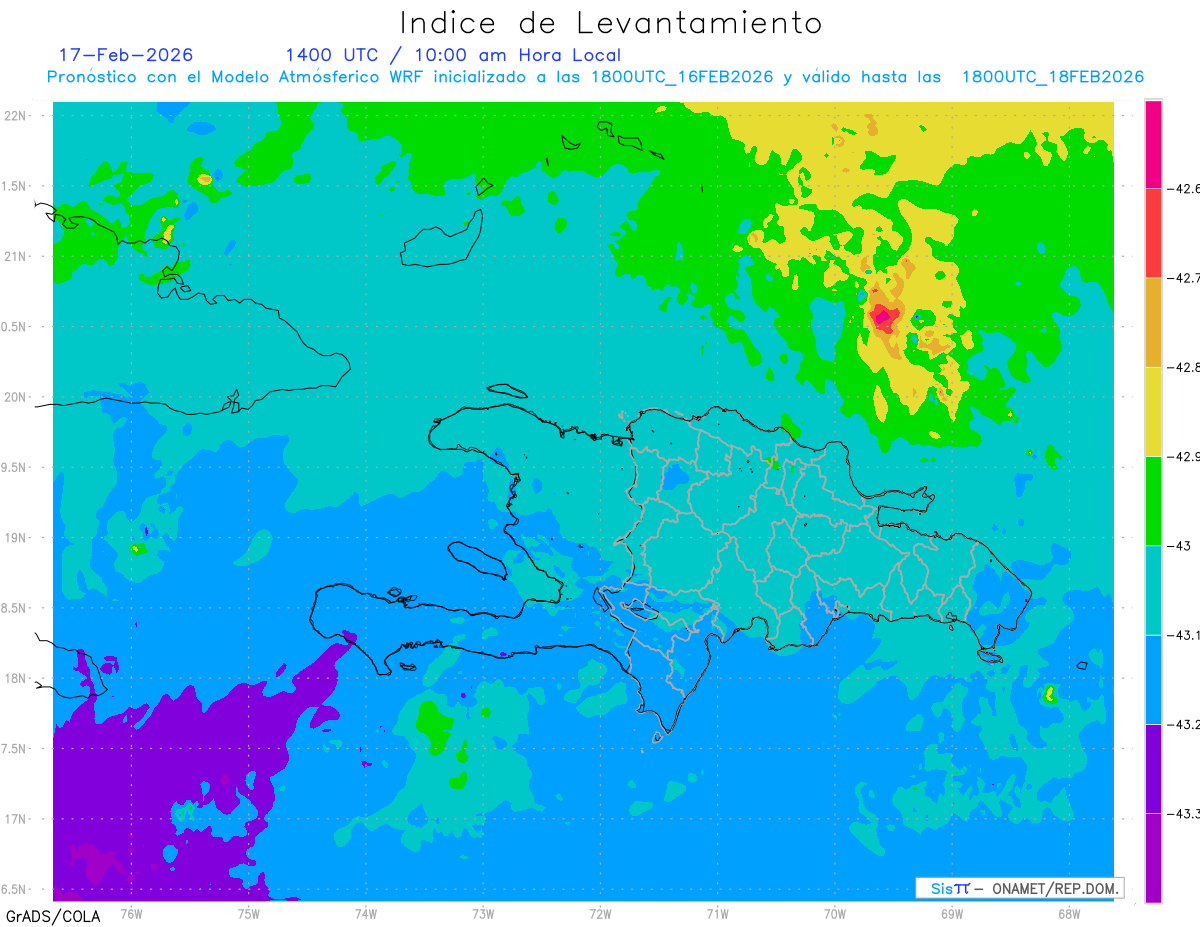The height and width of the screenshot is (927, 1200).
Task: Pick the light blue colorbar segment
Action: click(x=1153, y=679)
